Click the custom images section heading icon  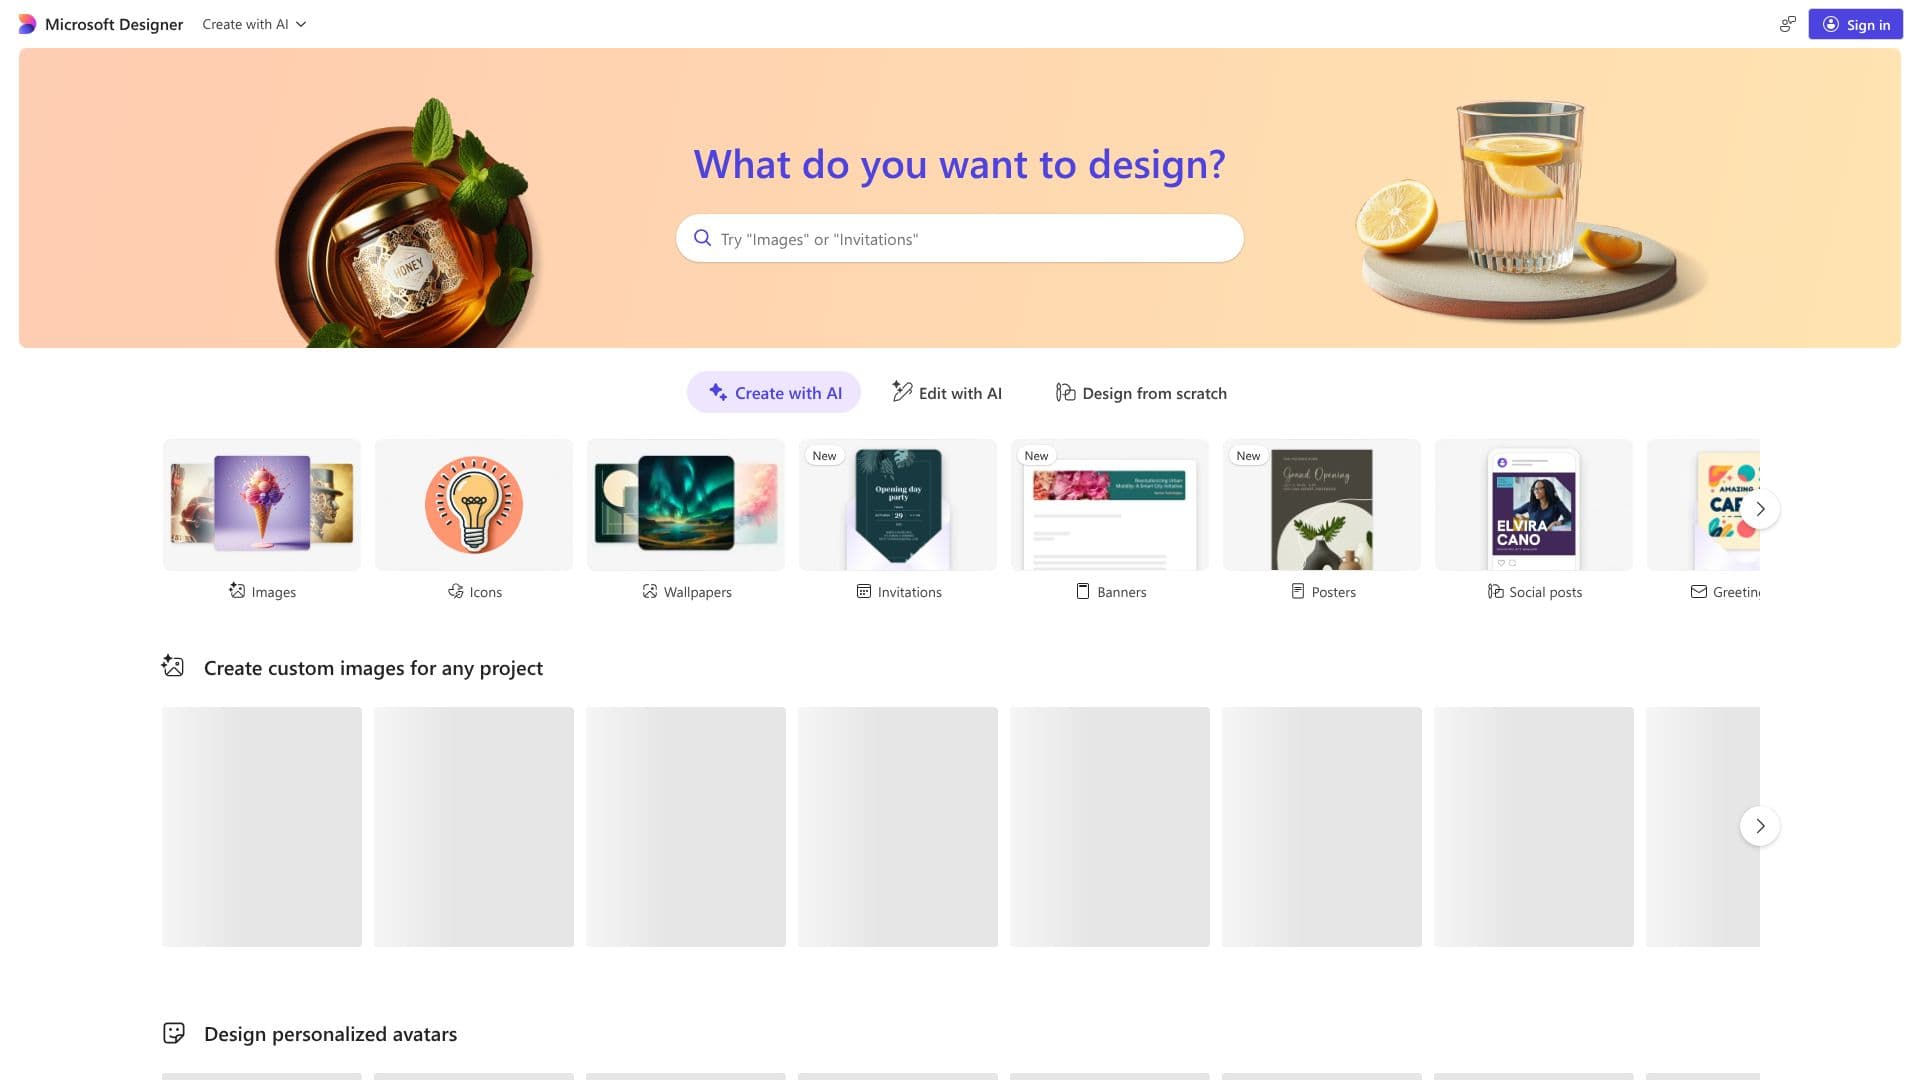(173, 666)
